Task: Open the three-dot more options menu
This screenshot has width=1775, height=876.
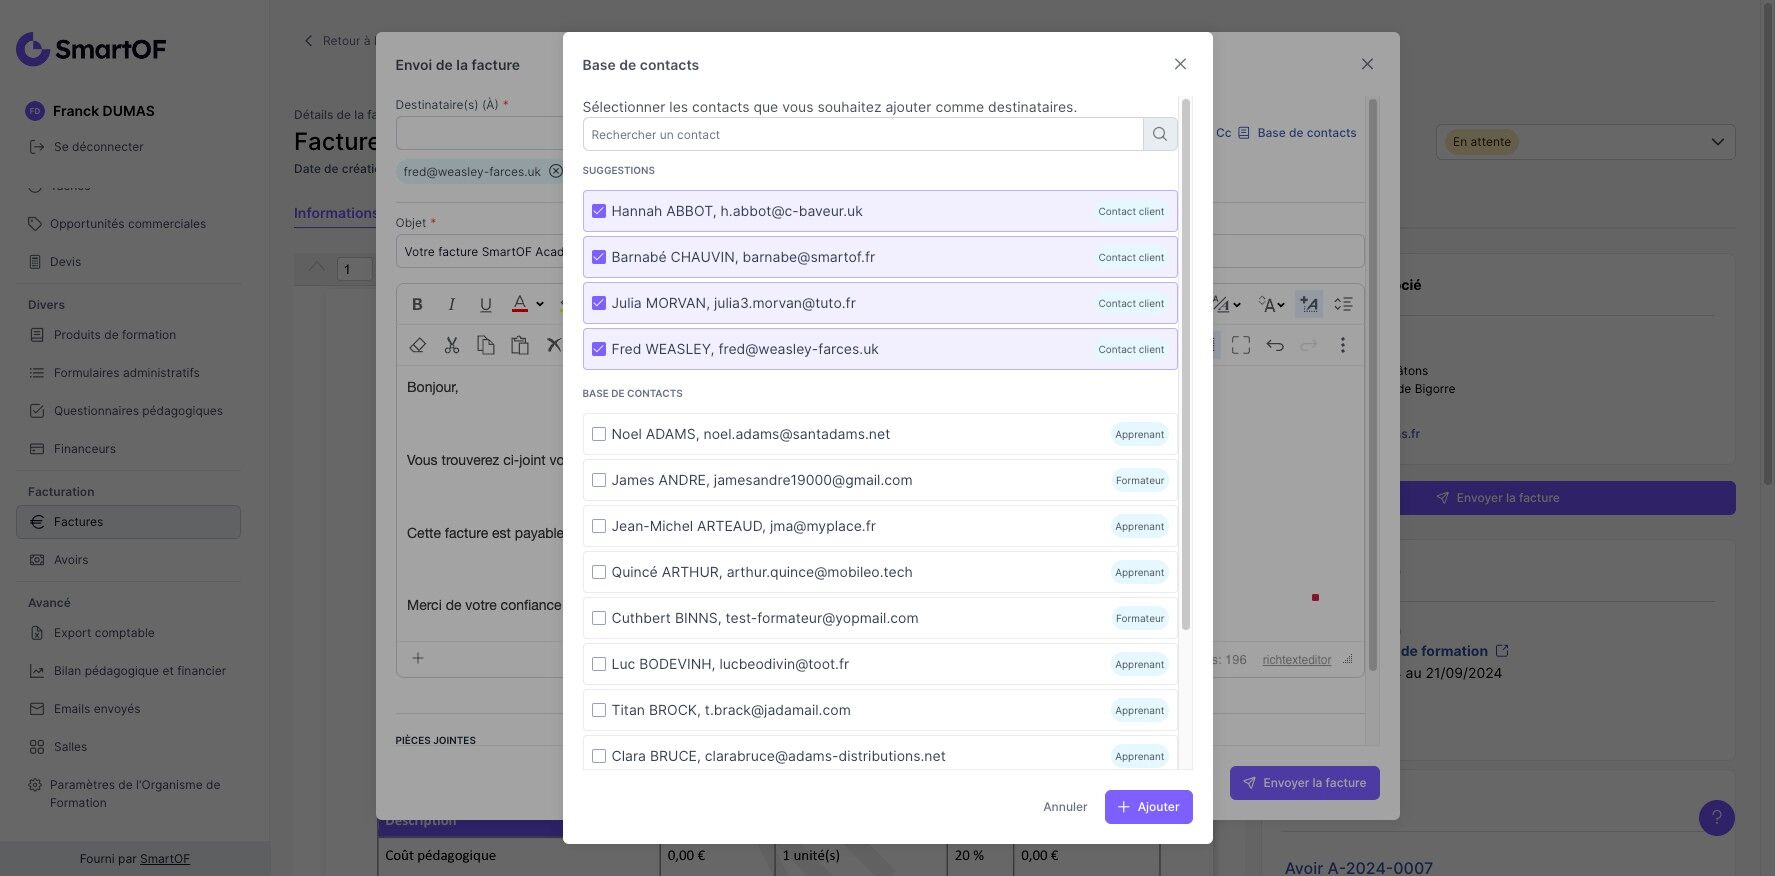Action: coord(1343,345)
